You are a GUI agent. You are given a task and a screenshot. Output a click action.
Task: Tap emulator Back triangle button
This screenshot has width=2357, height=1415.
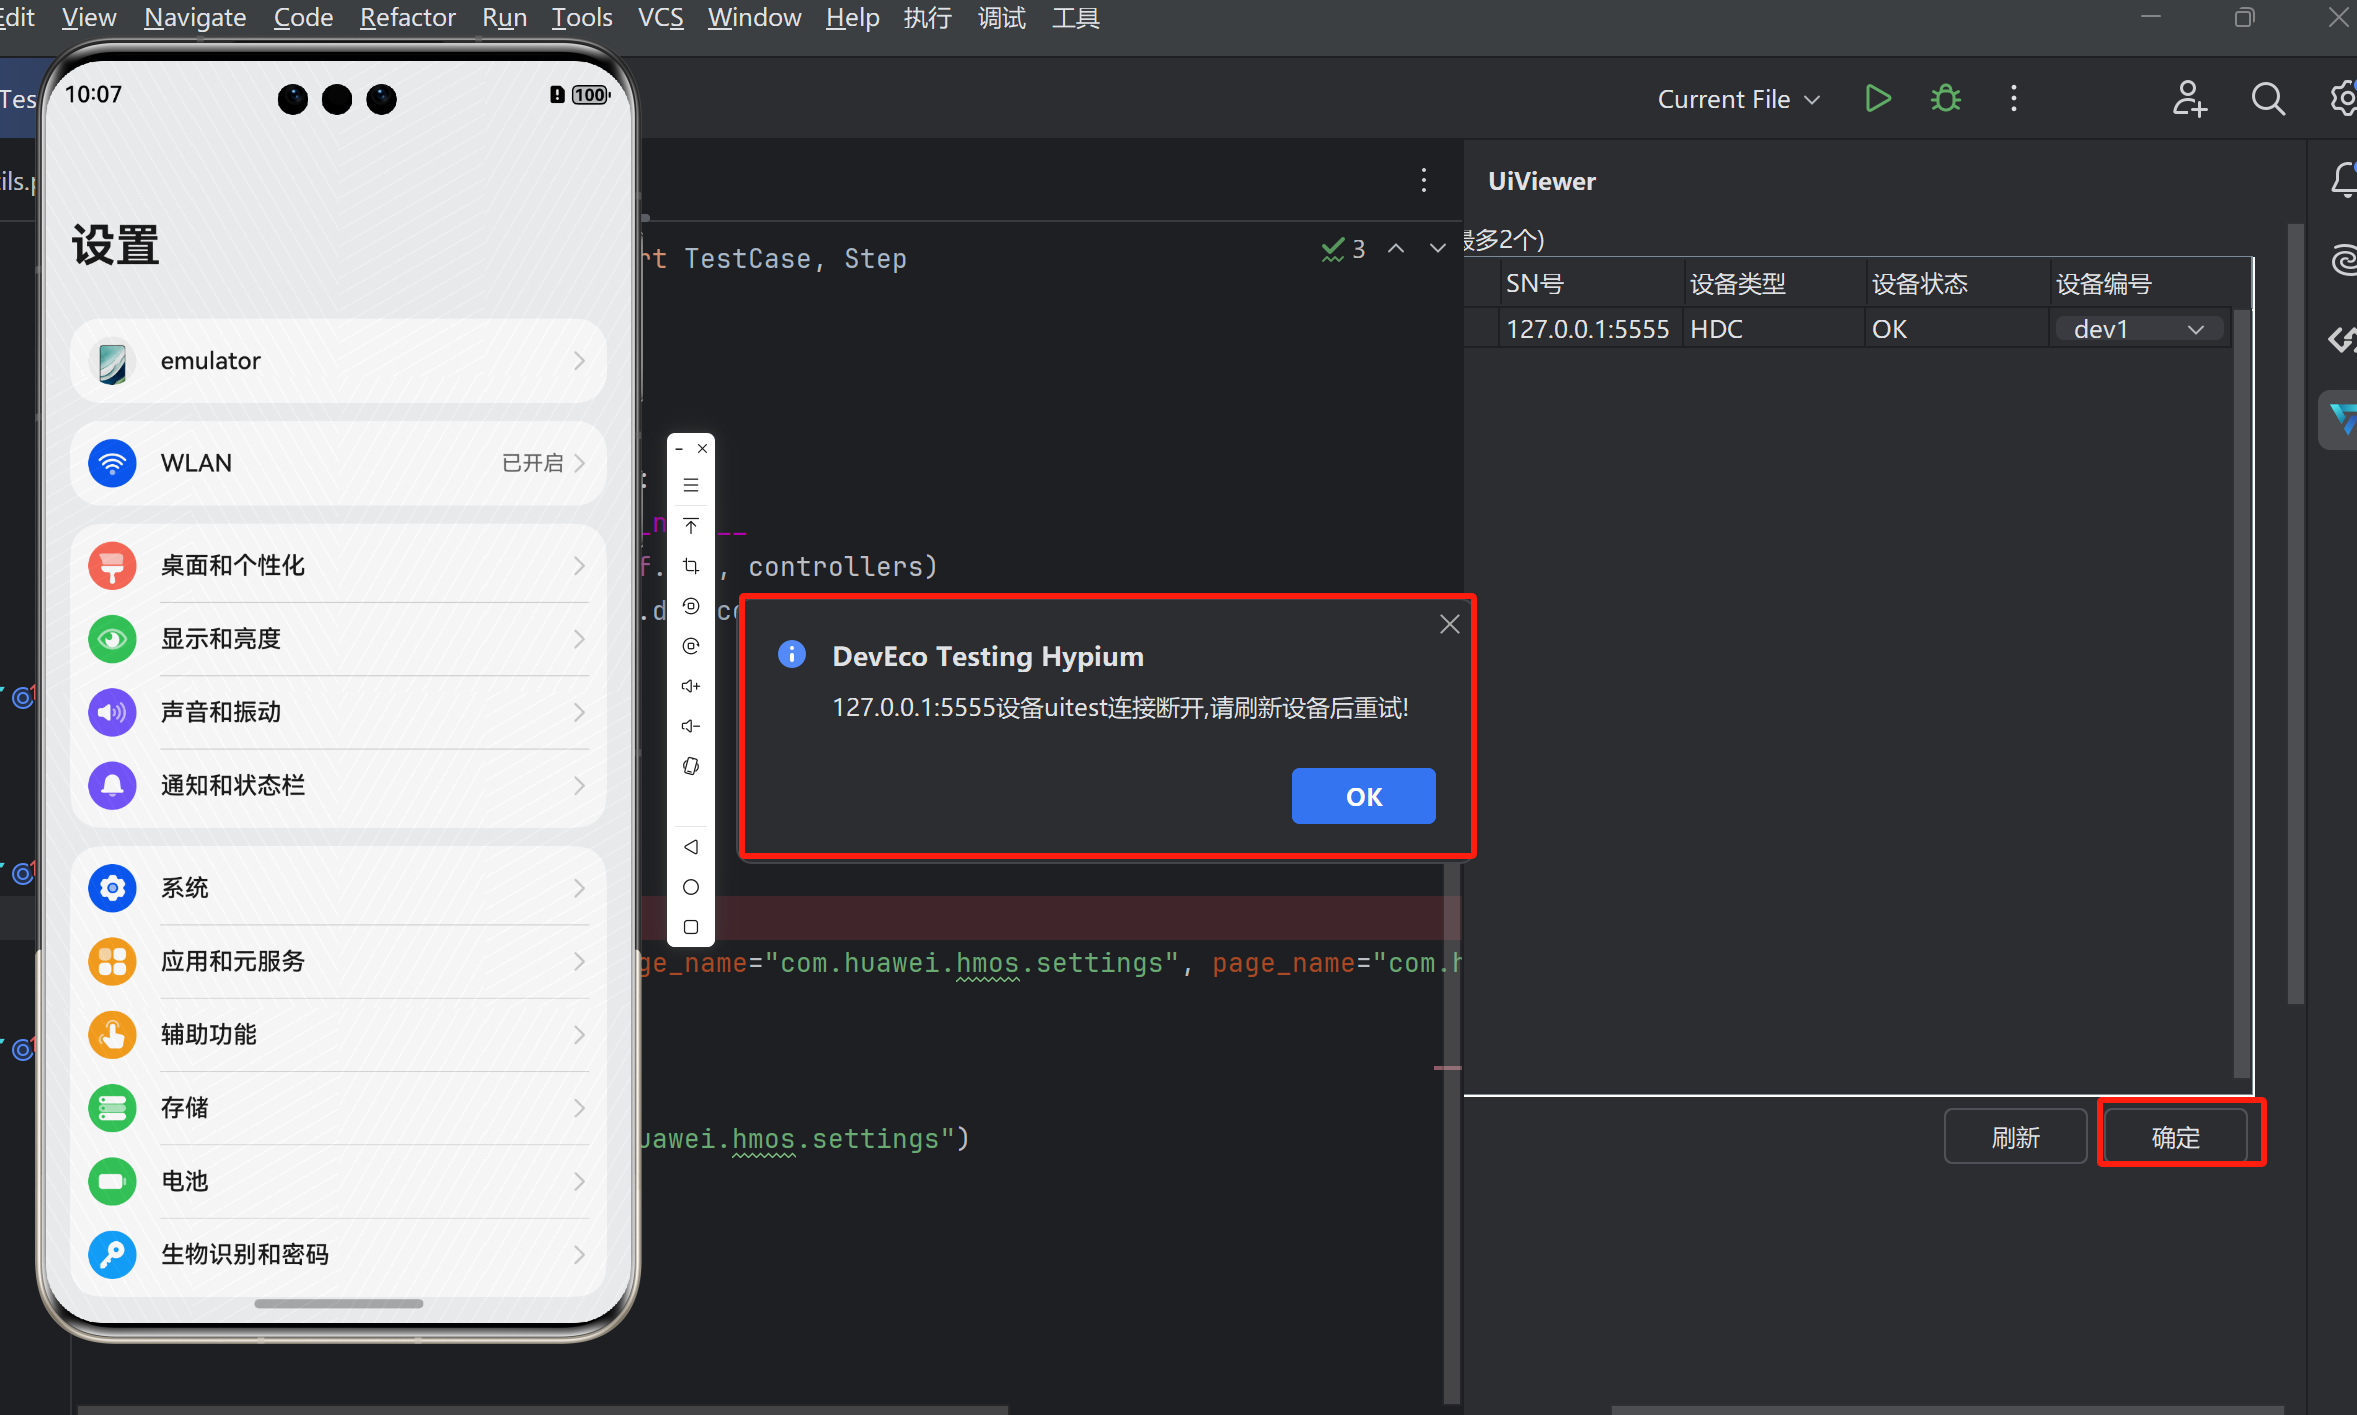click(691, 847)
